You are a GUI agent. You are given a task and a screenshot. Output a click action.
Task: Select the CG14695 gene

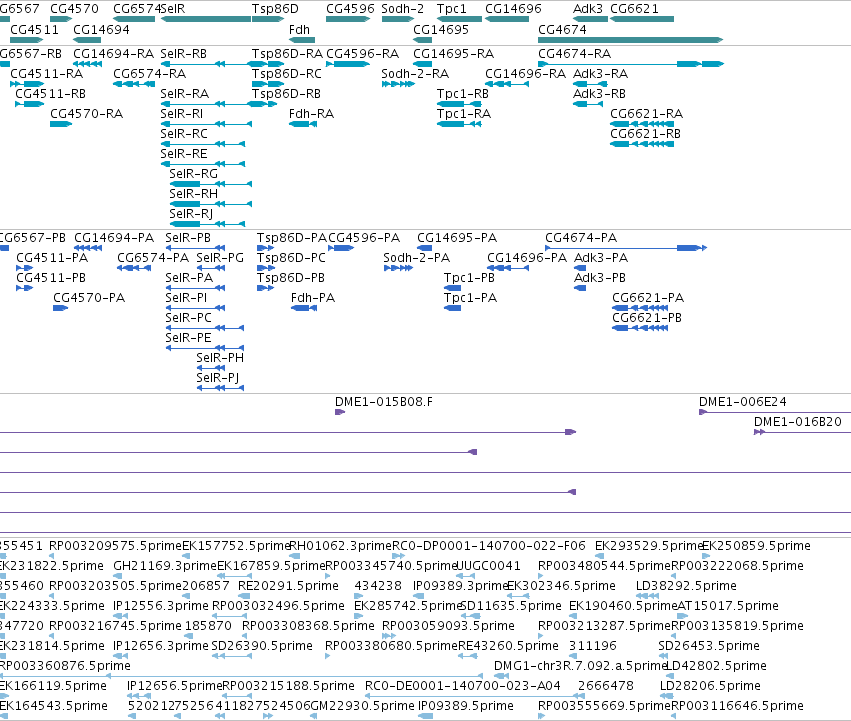point(422,40)
